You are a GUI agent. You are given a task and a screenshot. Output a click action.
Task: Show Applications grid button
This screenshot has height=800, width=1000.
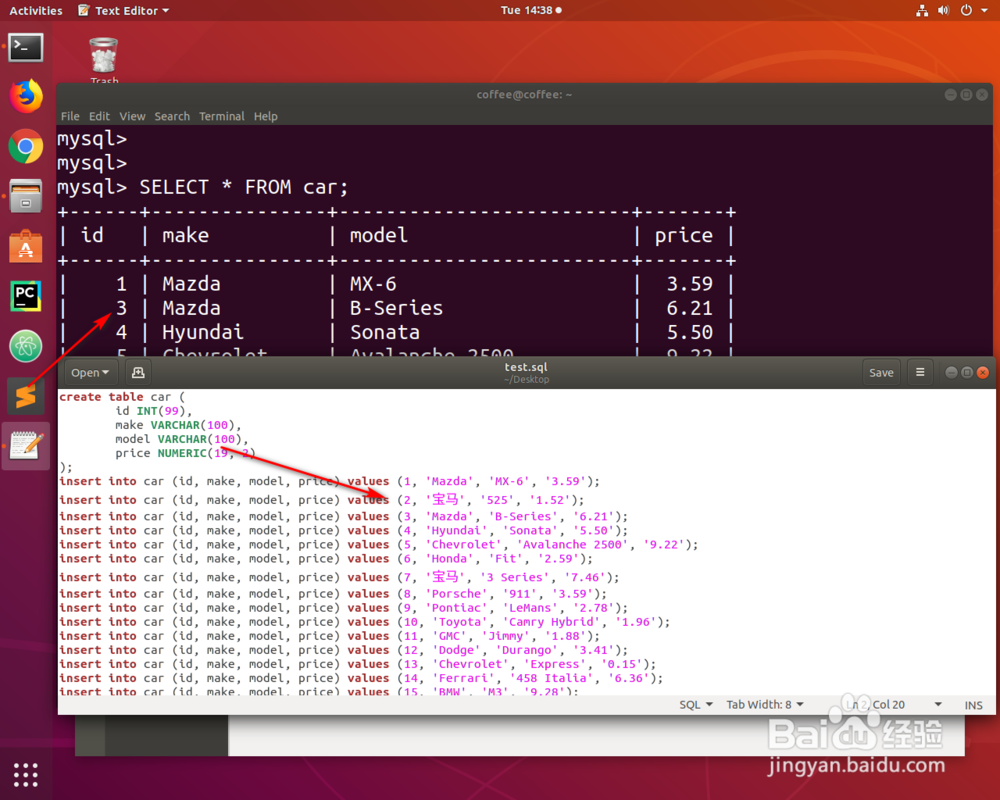(26, 774)
